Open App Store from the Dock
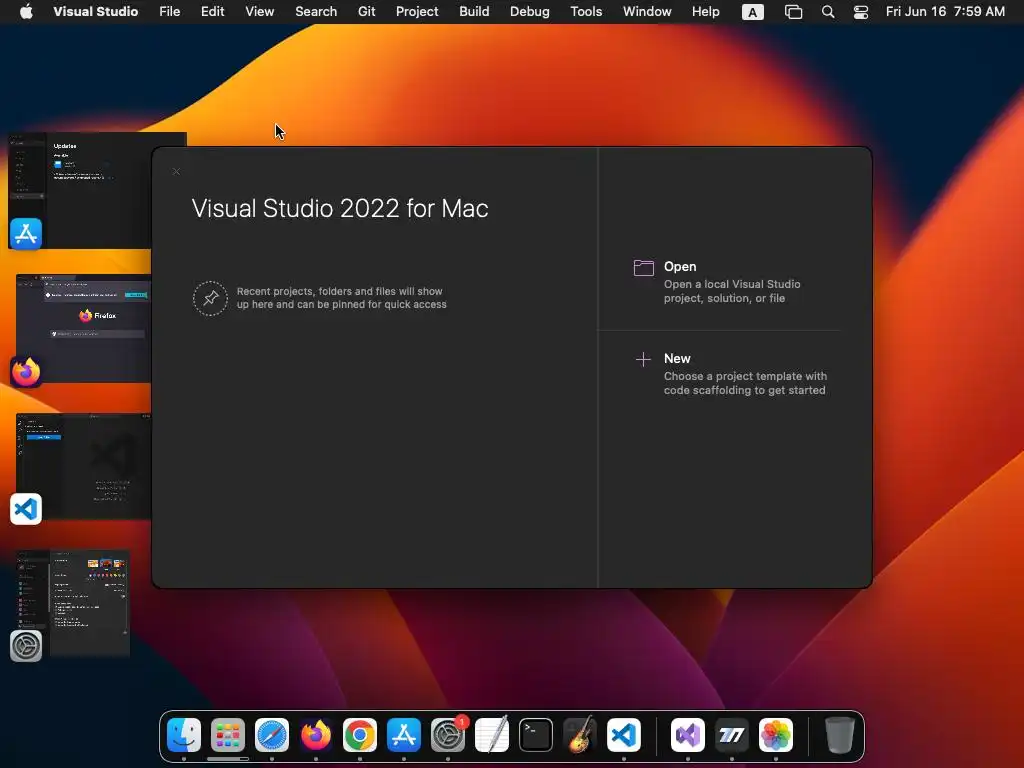 coord(404,735)
